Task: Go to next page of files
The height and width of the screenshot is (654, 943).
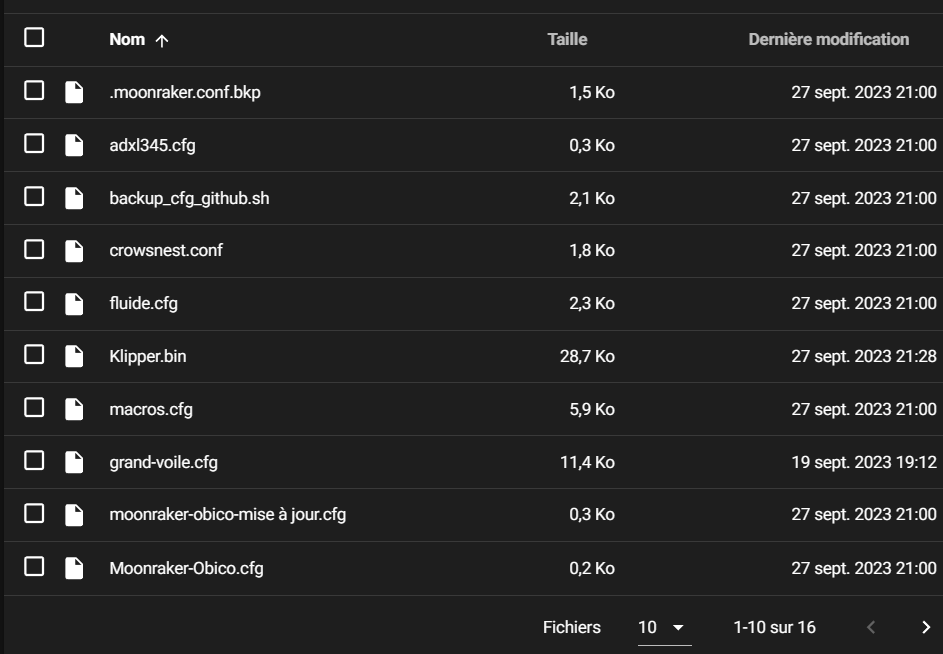Action: click(926, 628)
